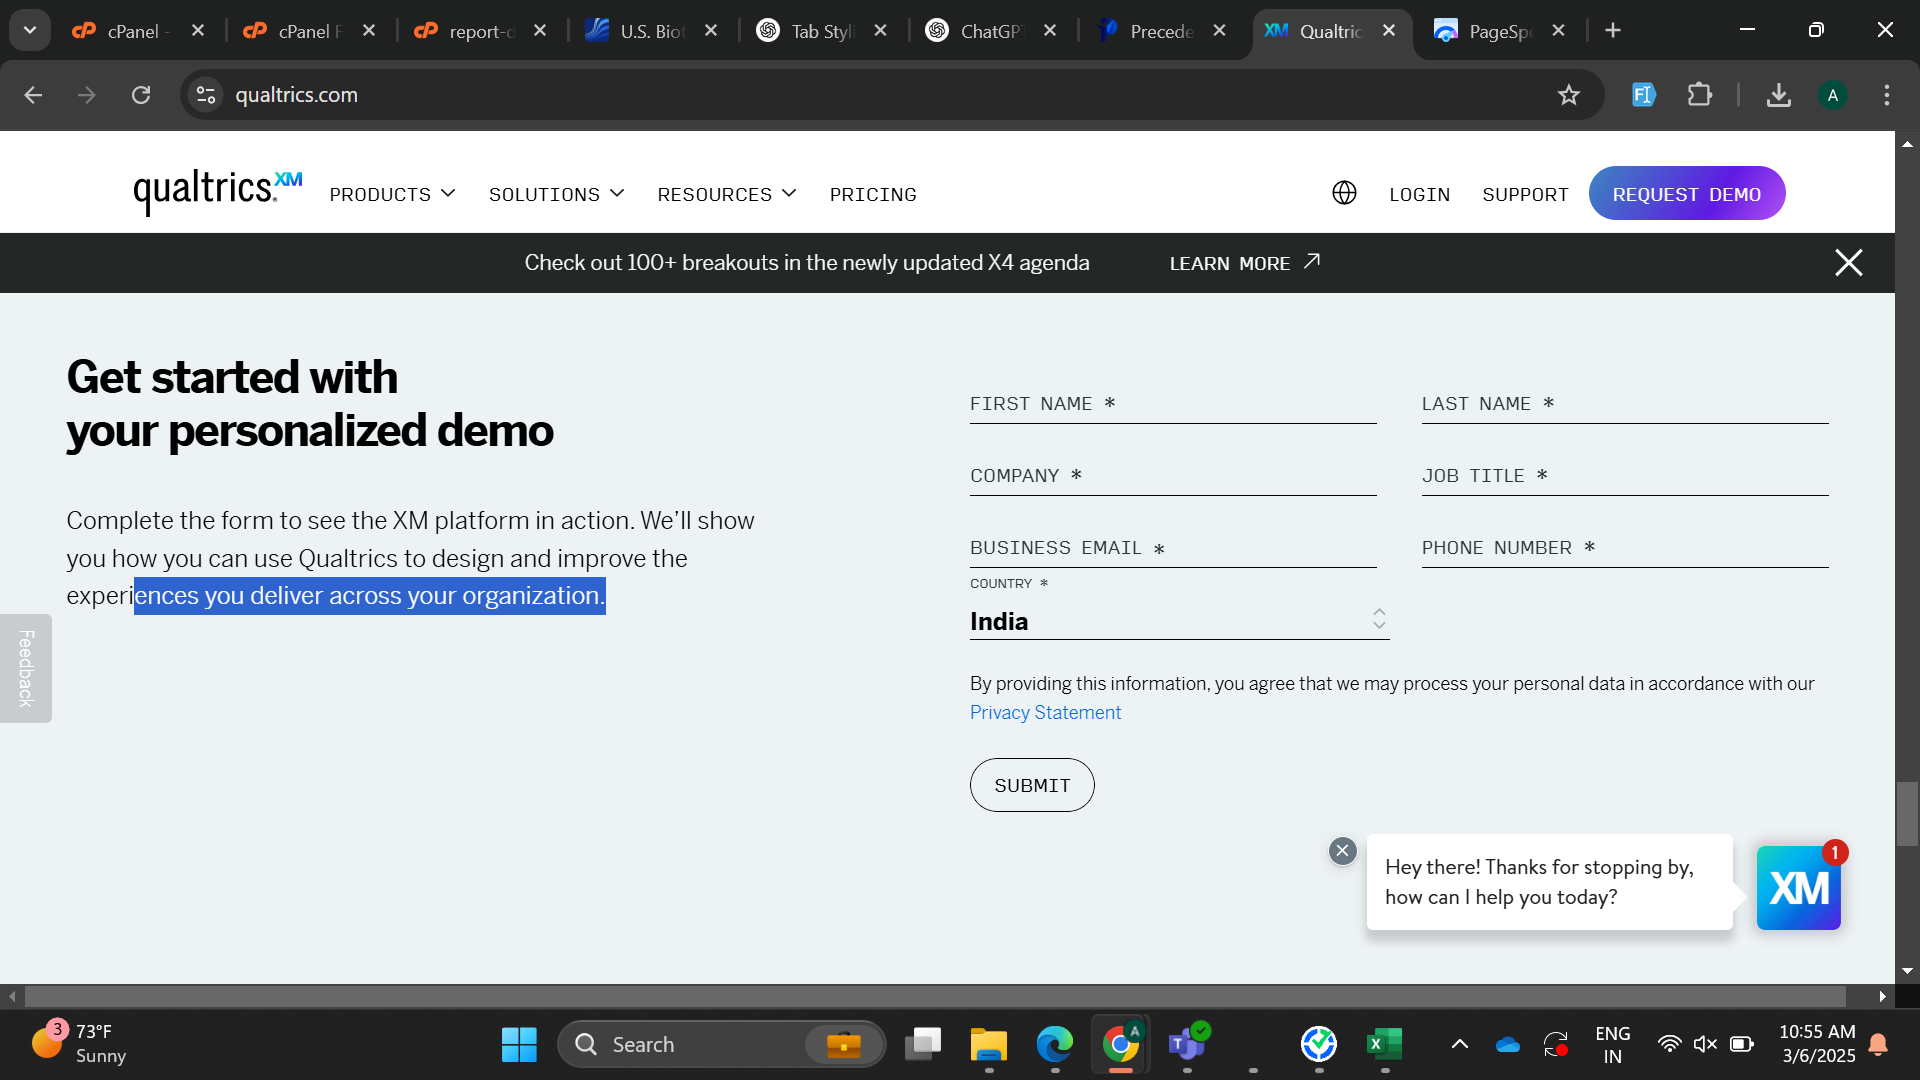Submit the demo request form
1920x1080 pixels.
[1032, 785]
